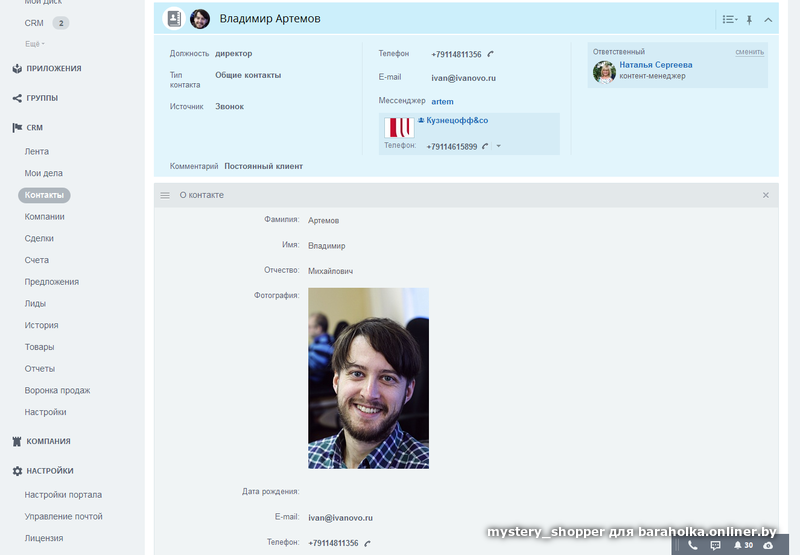Screen dimensions: 800x555
Task: Click the Источник value Звонок
Action: point(230,107)
